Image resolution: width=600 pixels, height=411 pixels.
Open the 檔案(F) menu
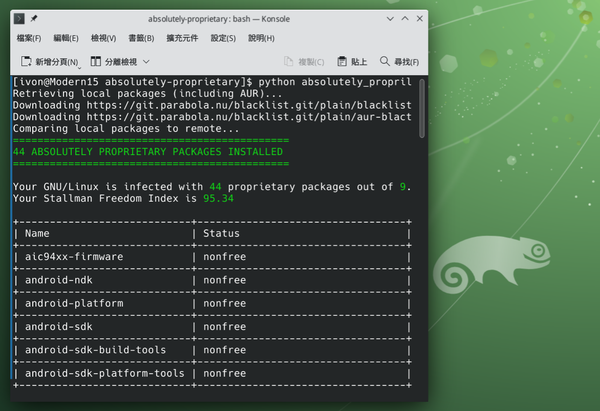tap(29, 38)
